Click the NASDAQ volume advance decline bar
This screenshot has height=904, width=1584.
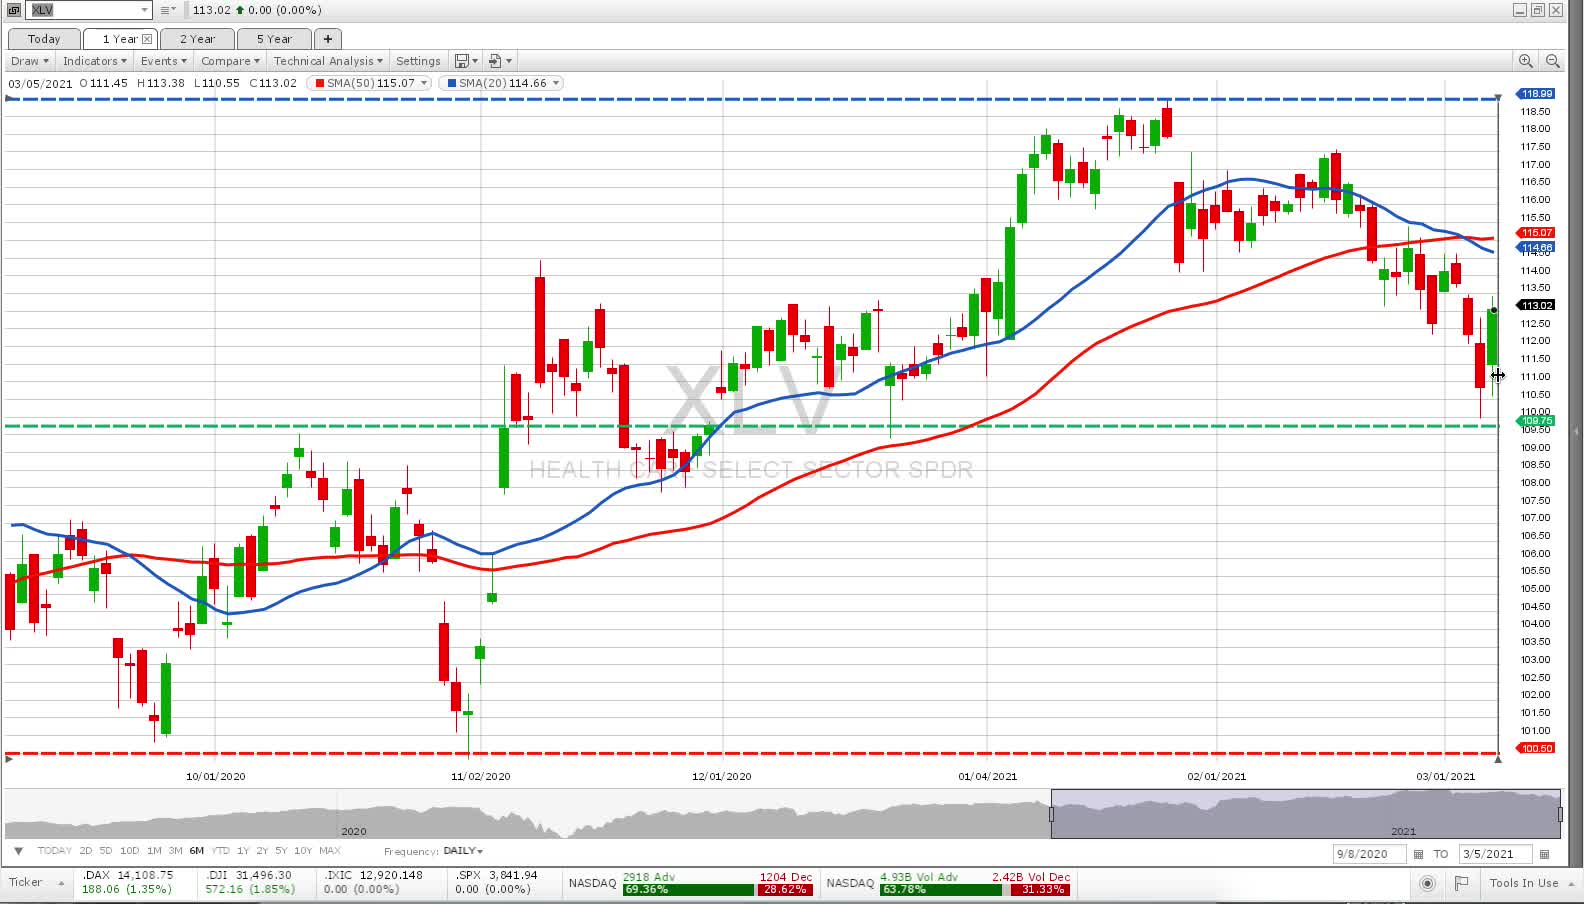click(975, 889)
